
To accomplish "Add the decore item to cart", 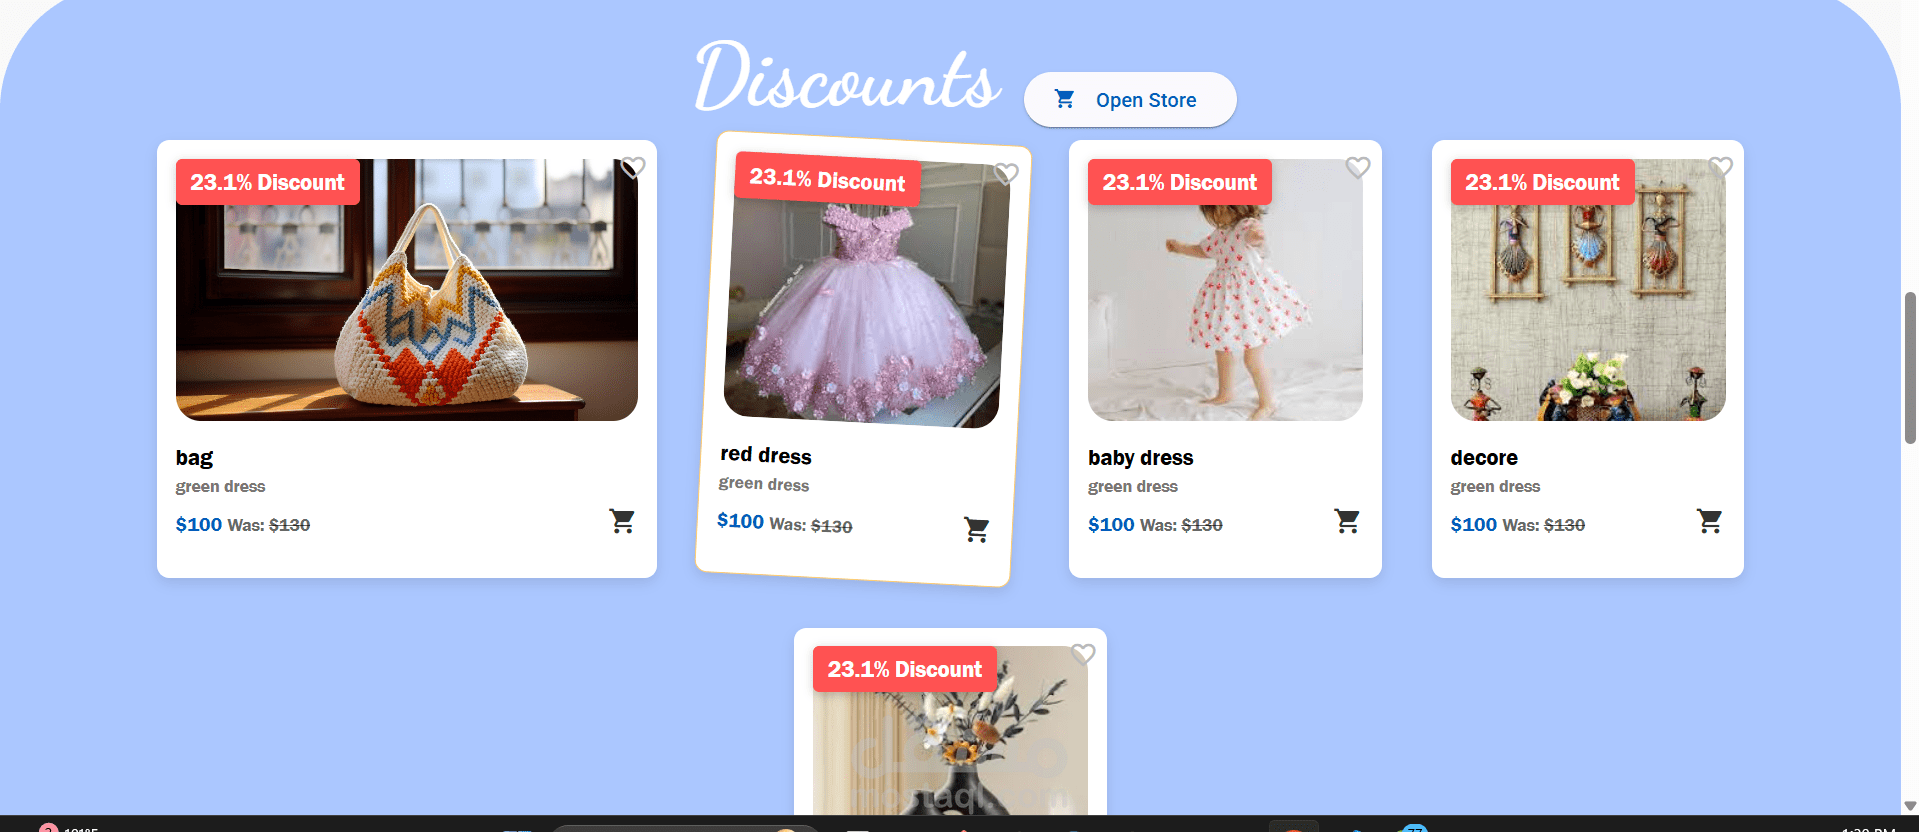I will [x=1709, y=521].
